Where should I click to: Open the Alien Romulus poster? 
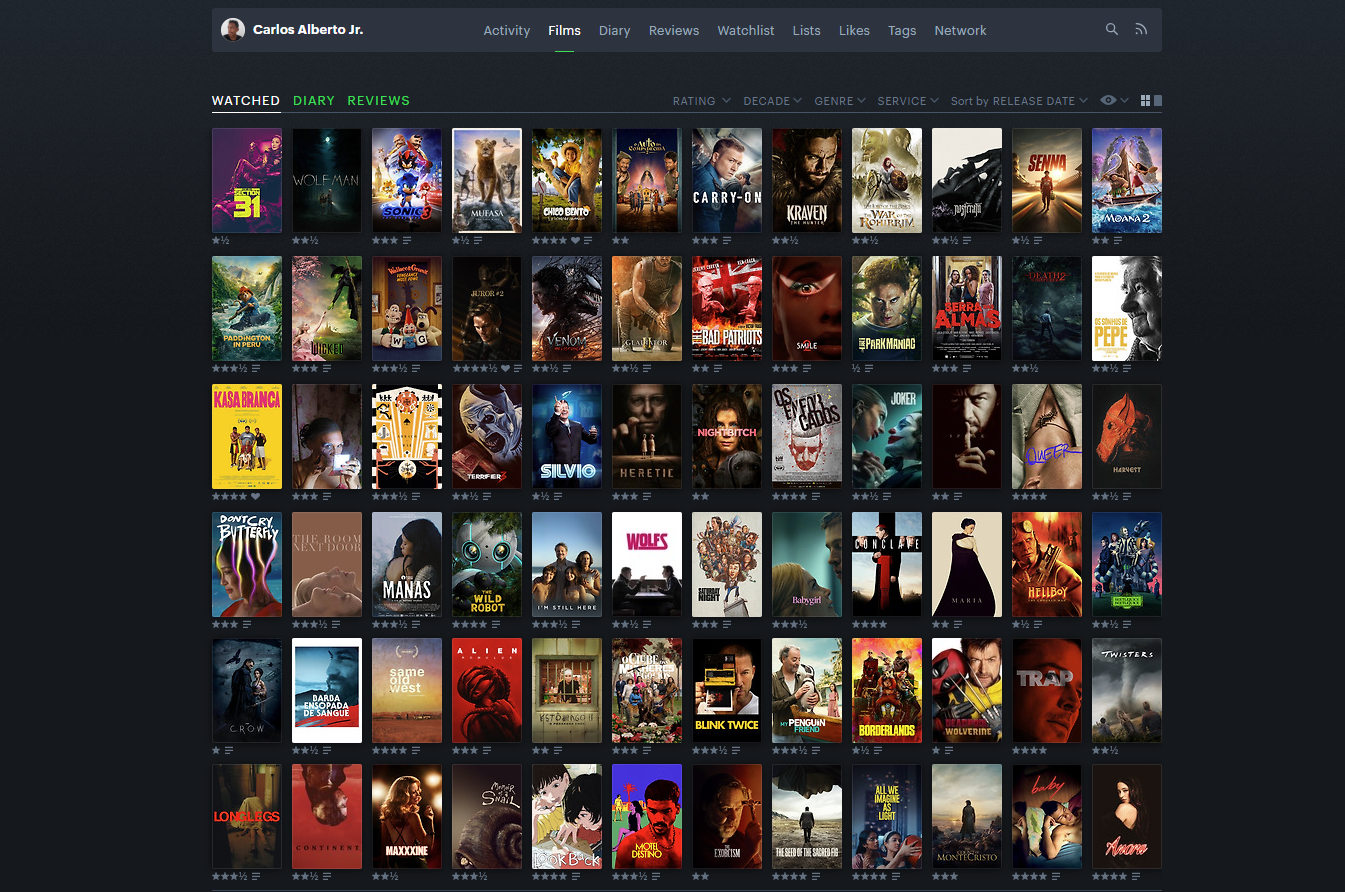(x=487, y=692)
